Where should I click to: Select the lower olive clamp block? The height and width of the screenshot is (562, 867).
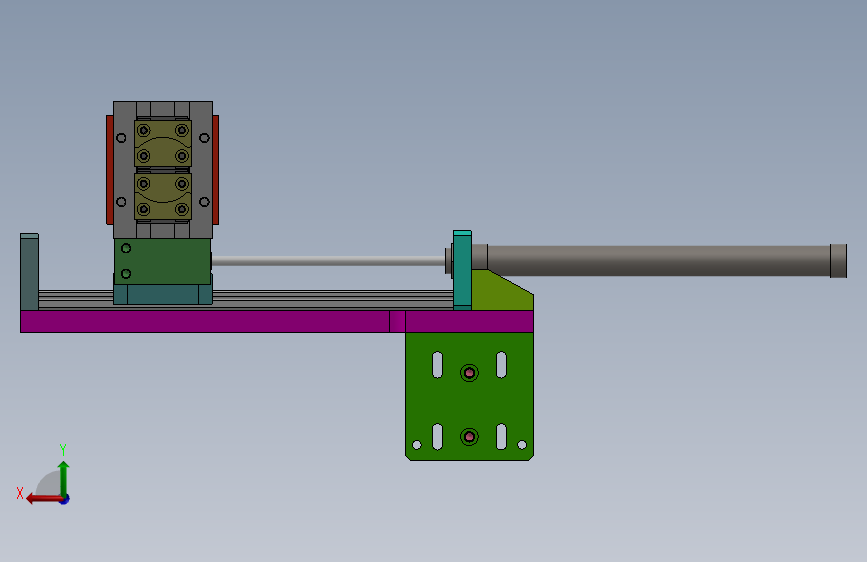[x=163, y=196]
